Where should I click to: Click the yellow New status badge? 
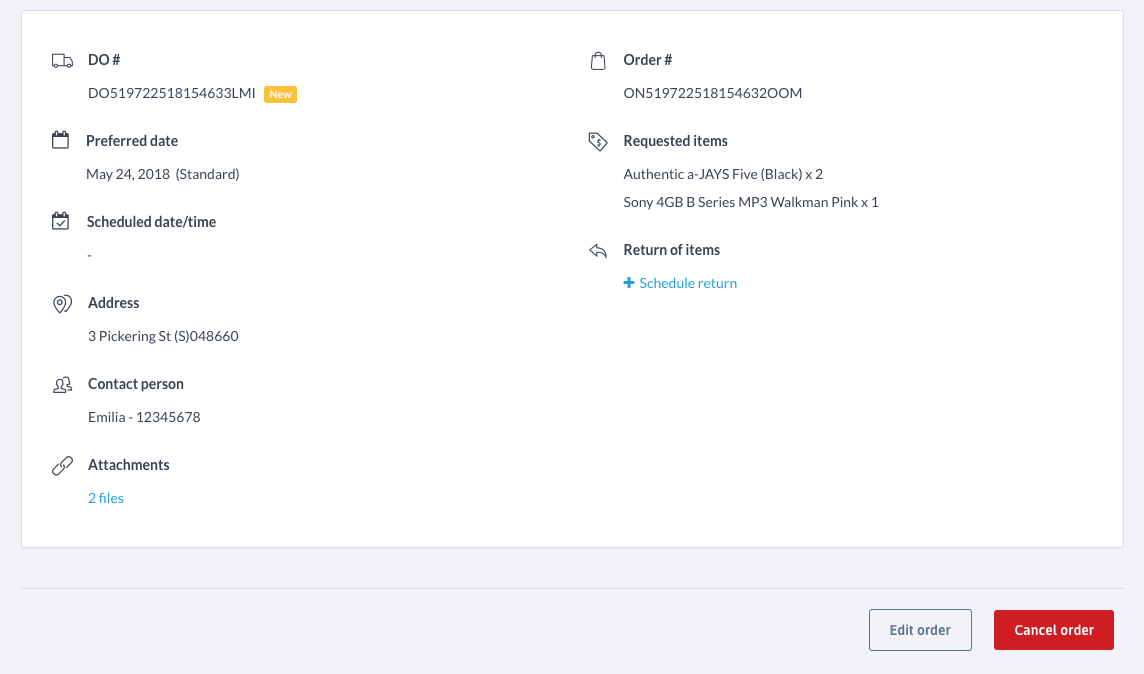pyautogui.click(x=280, y=94)
